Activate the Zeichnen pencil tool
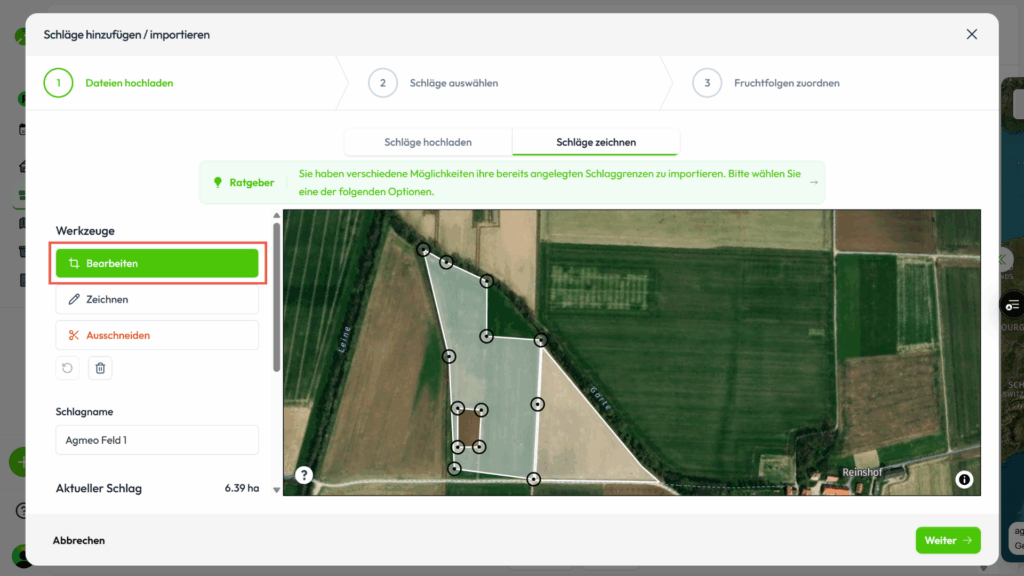Image resolution: width=1024 pixels, height=576 pixels. pos(157,299)
